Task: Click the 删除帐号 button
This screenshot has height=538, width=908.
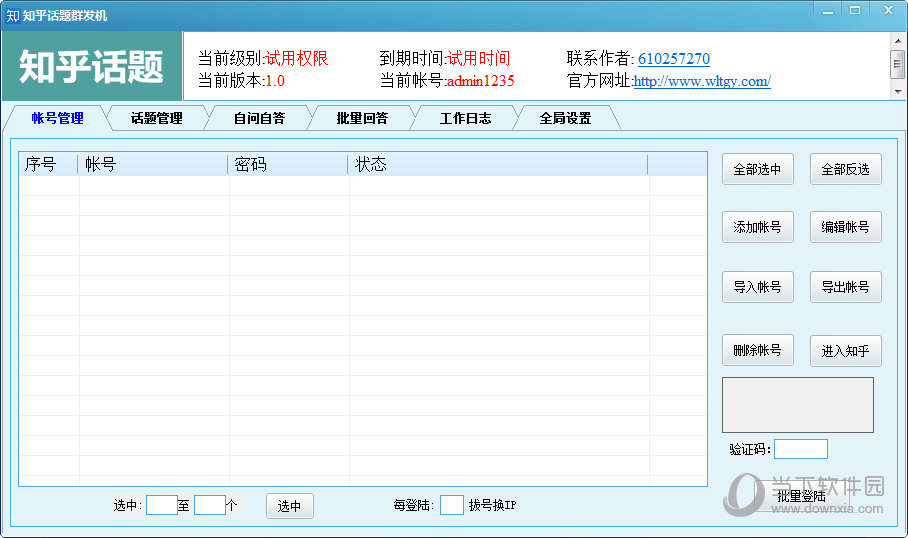Action: [757, 350]
